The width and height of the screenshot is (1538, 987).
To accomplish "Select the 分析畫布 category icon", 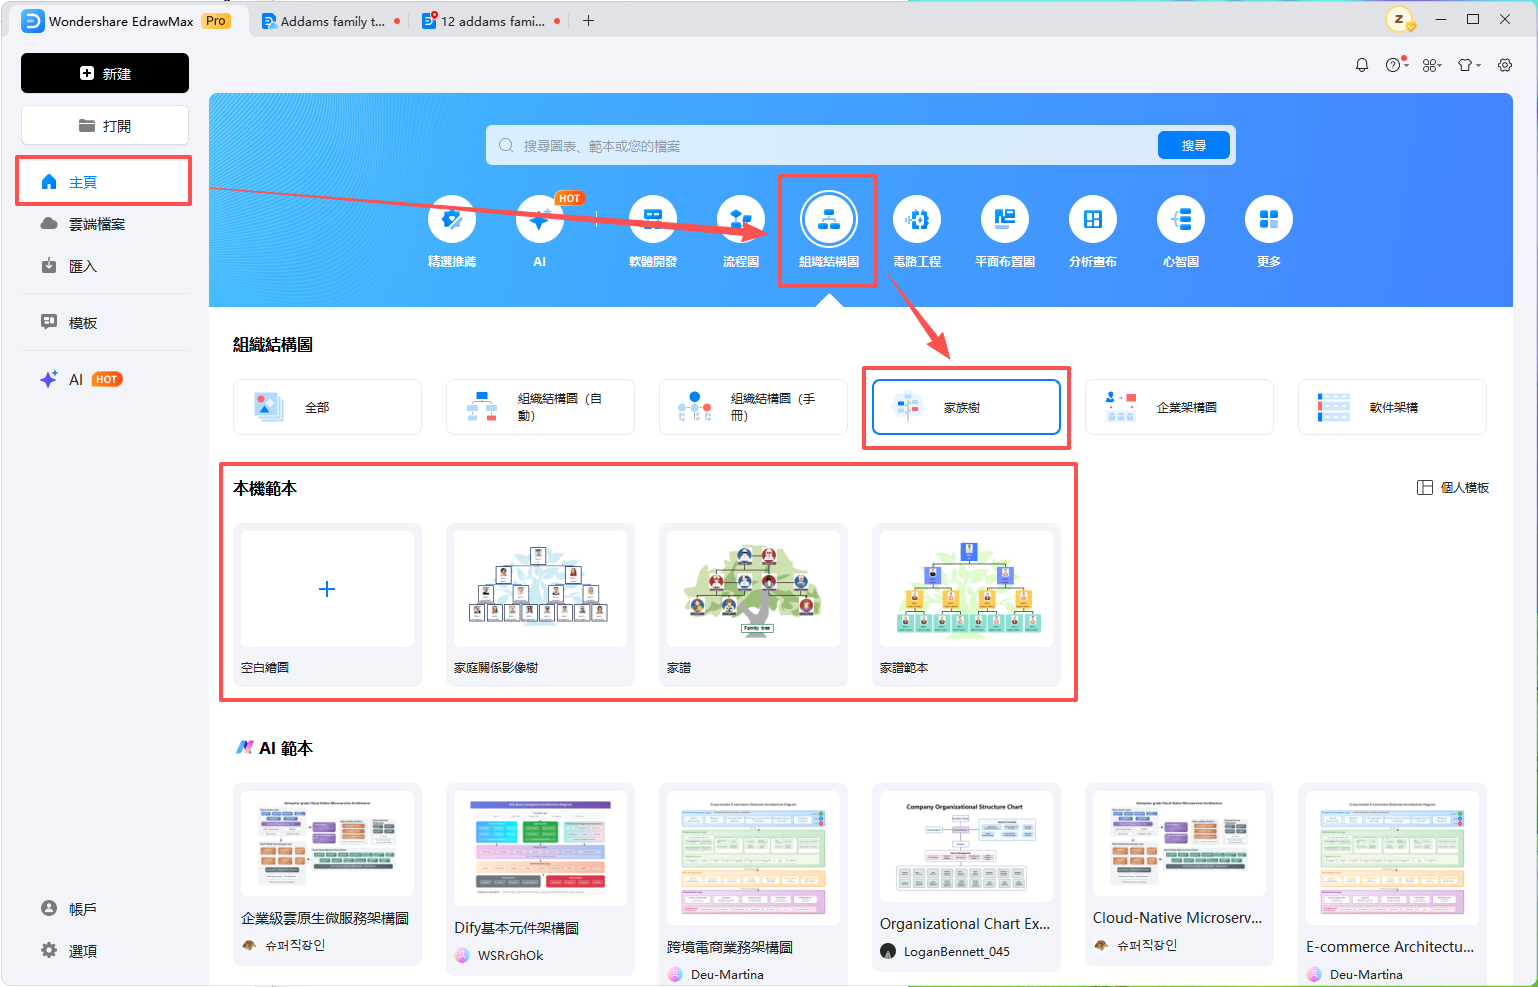I will [1093, 219].
